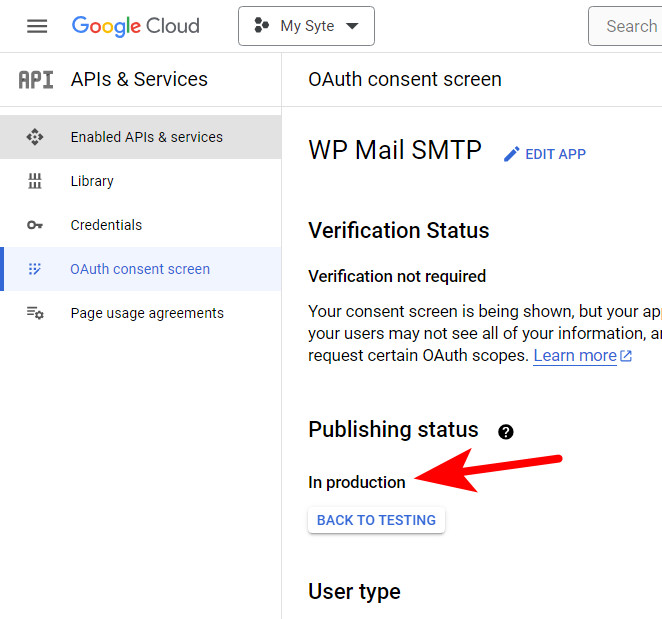Click the User type heading

(x=354, y=592)
